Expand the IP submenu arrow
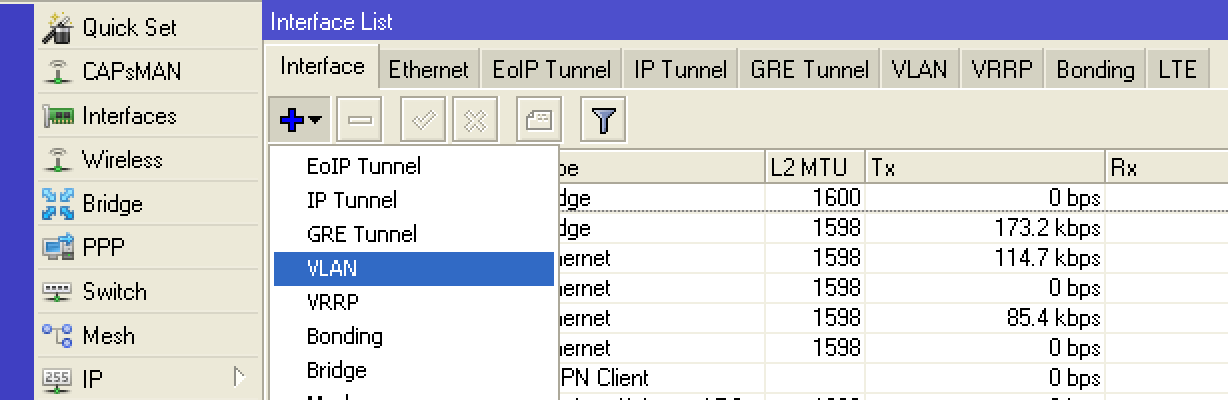 click(x=239, y=377)
